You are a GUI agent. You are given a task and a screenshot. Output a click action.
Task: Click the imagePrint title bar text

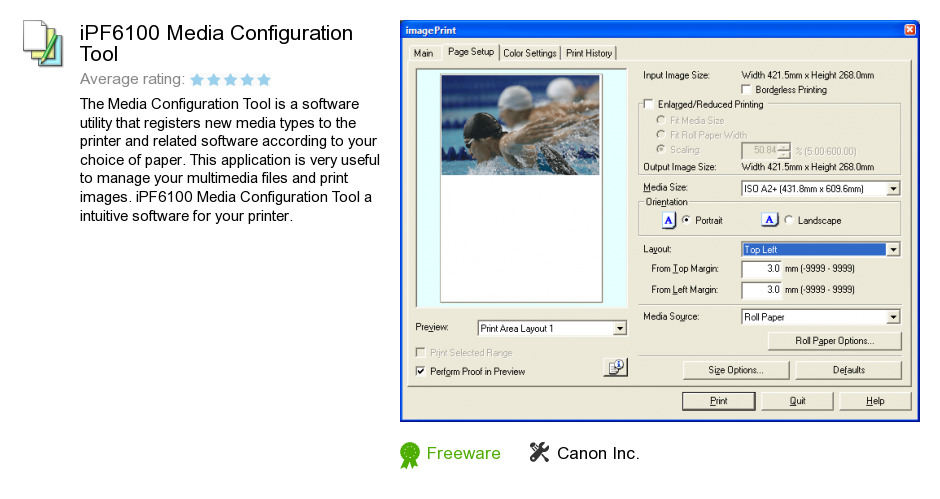pos(430,30)
